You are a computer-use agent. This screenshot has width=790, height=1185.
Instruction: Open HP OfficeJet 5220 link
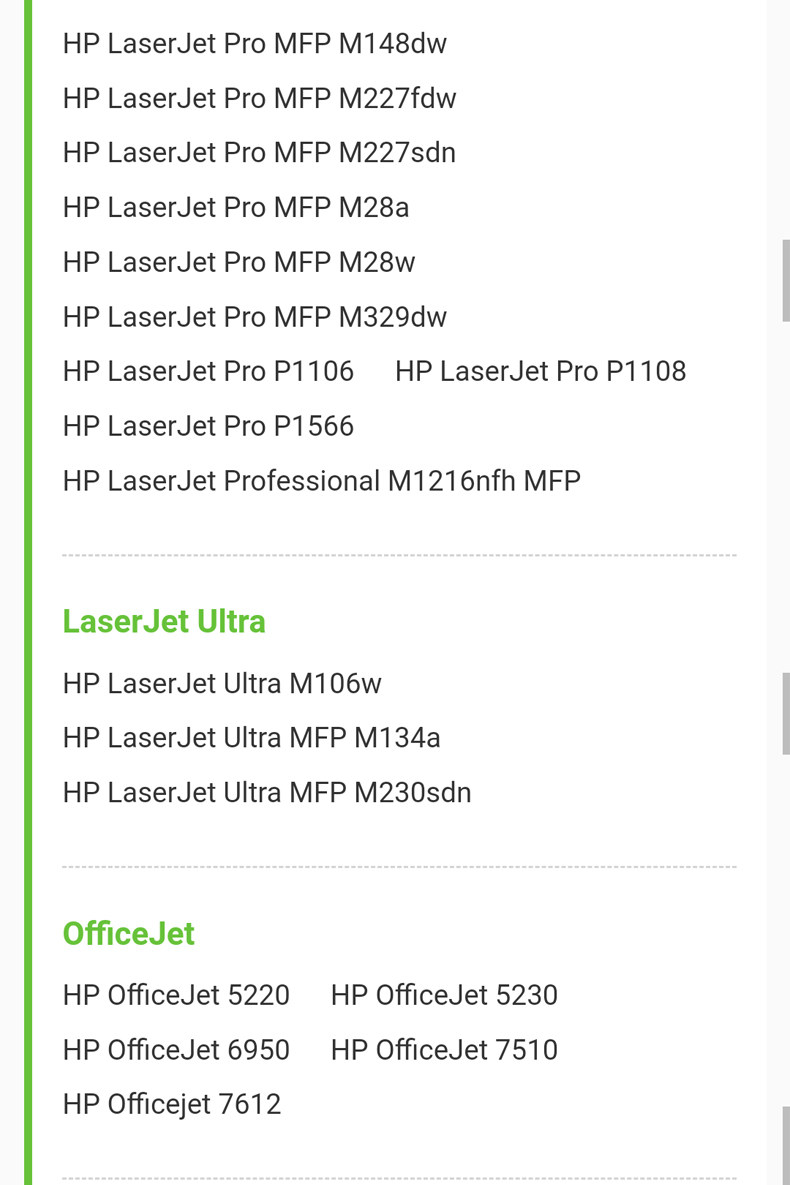(x=176, y=996)
